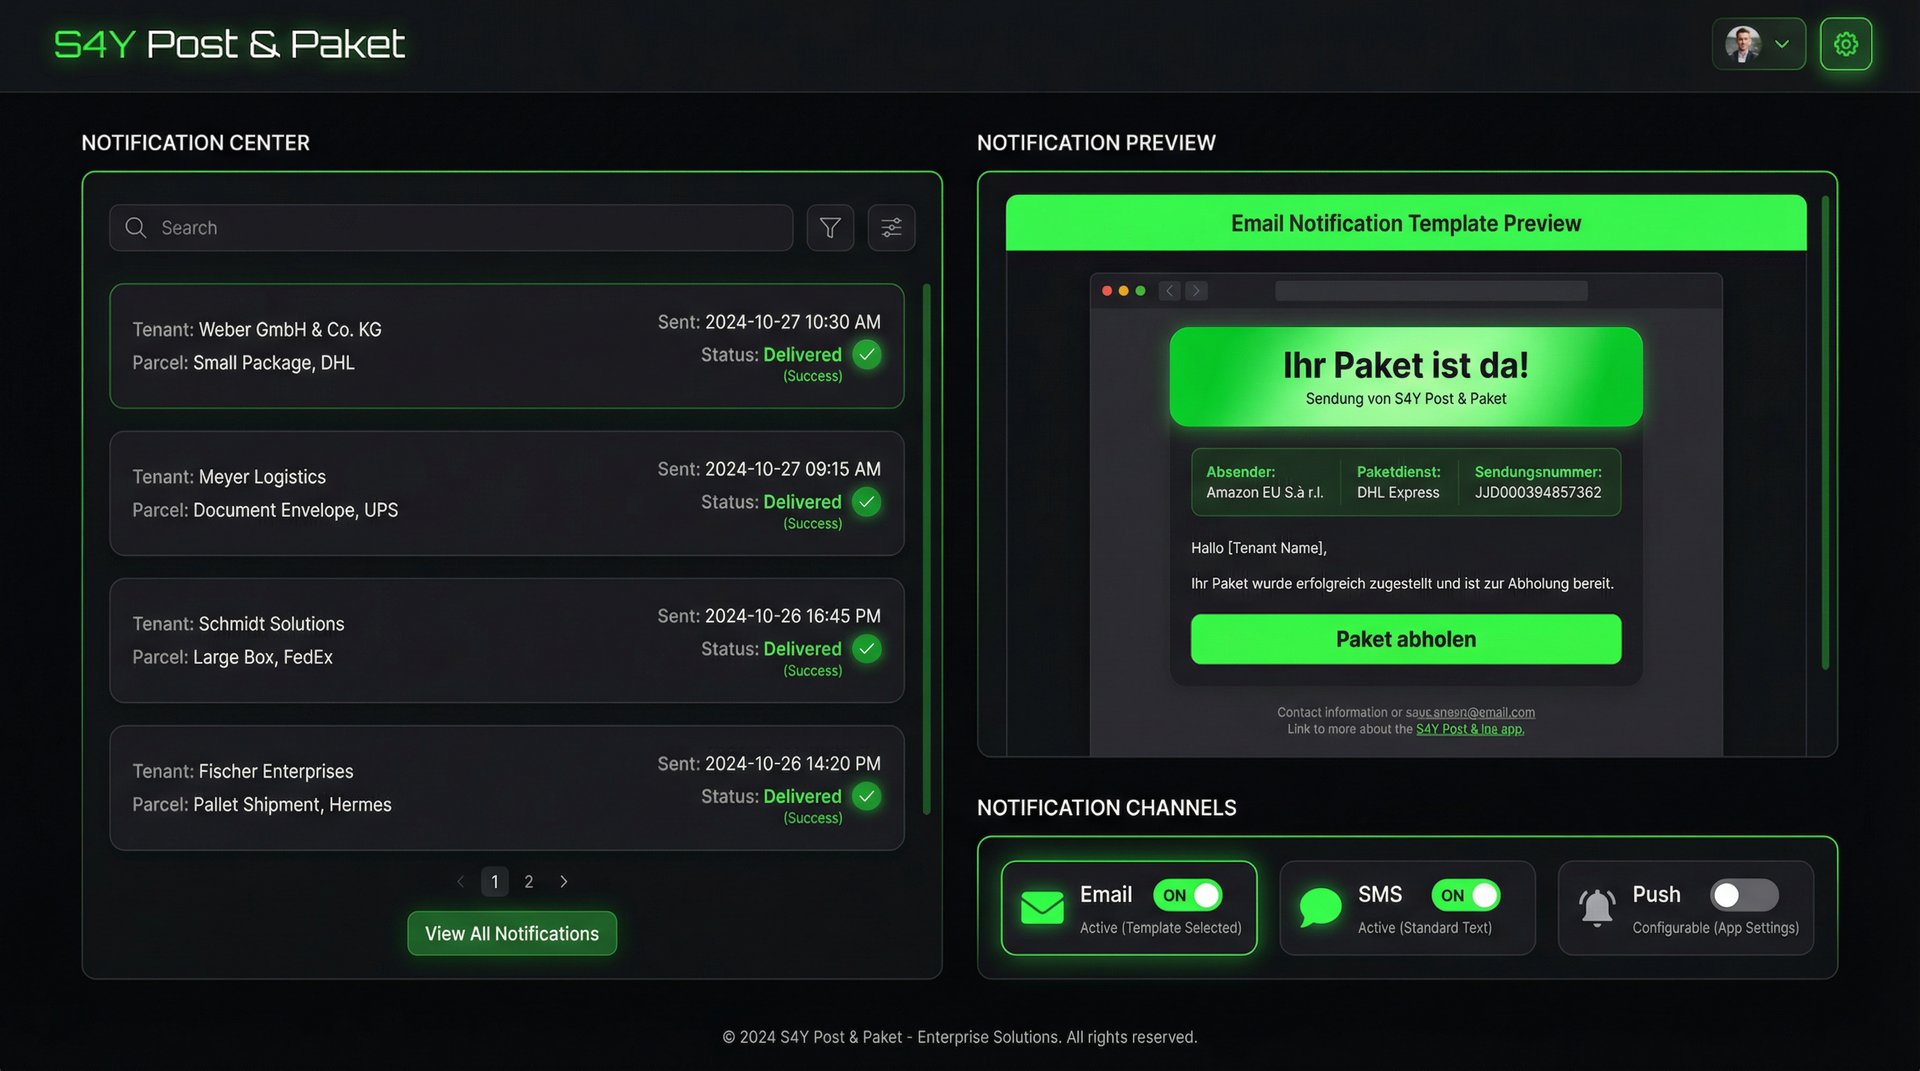Click the back arrow in email preview window

[x=1168, y=290]
